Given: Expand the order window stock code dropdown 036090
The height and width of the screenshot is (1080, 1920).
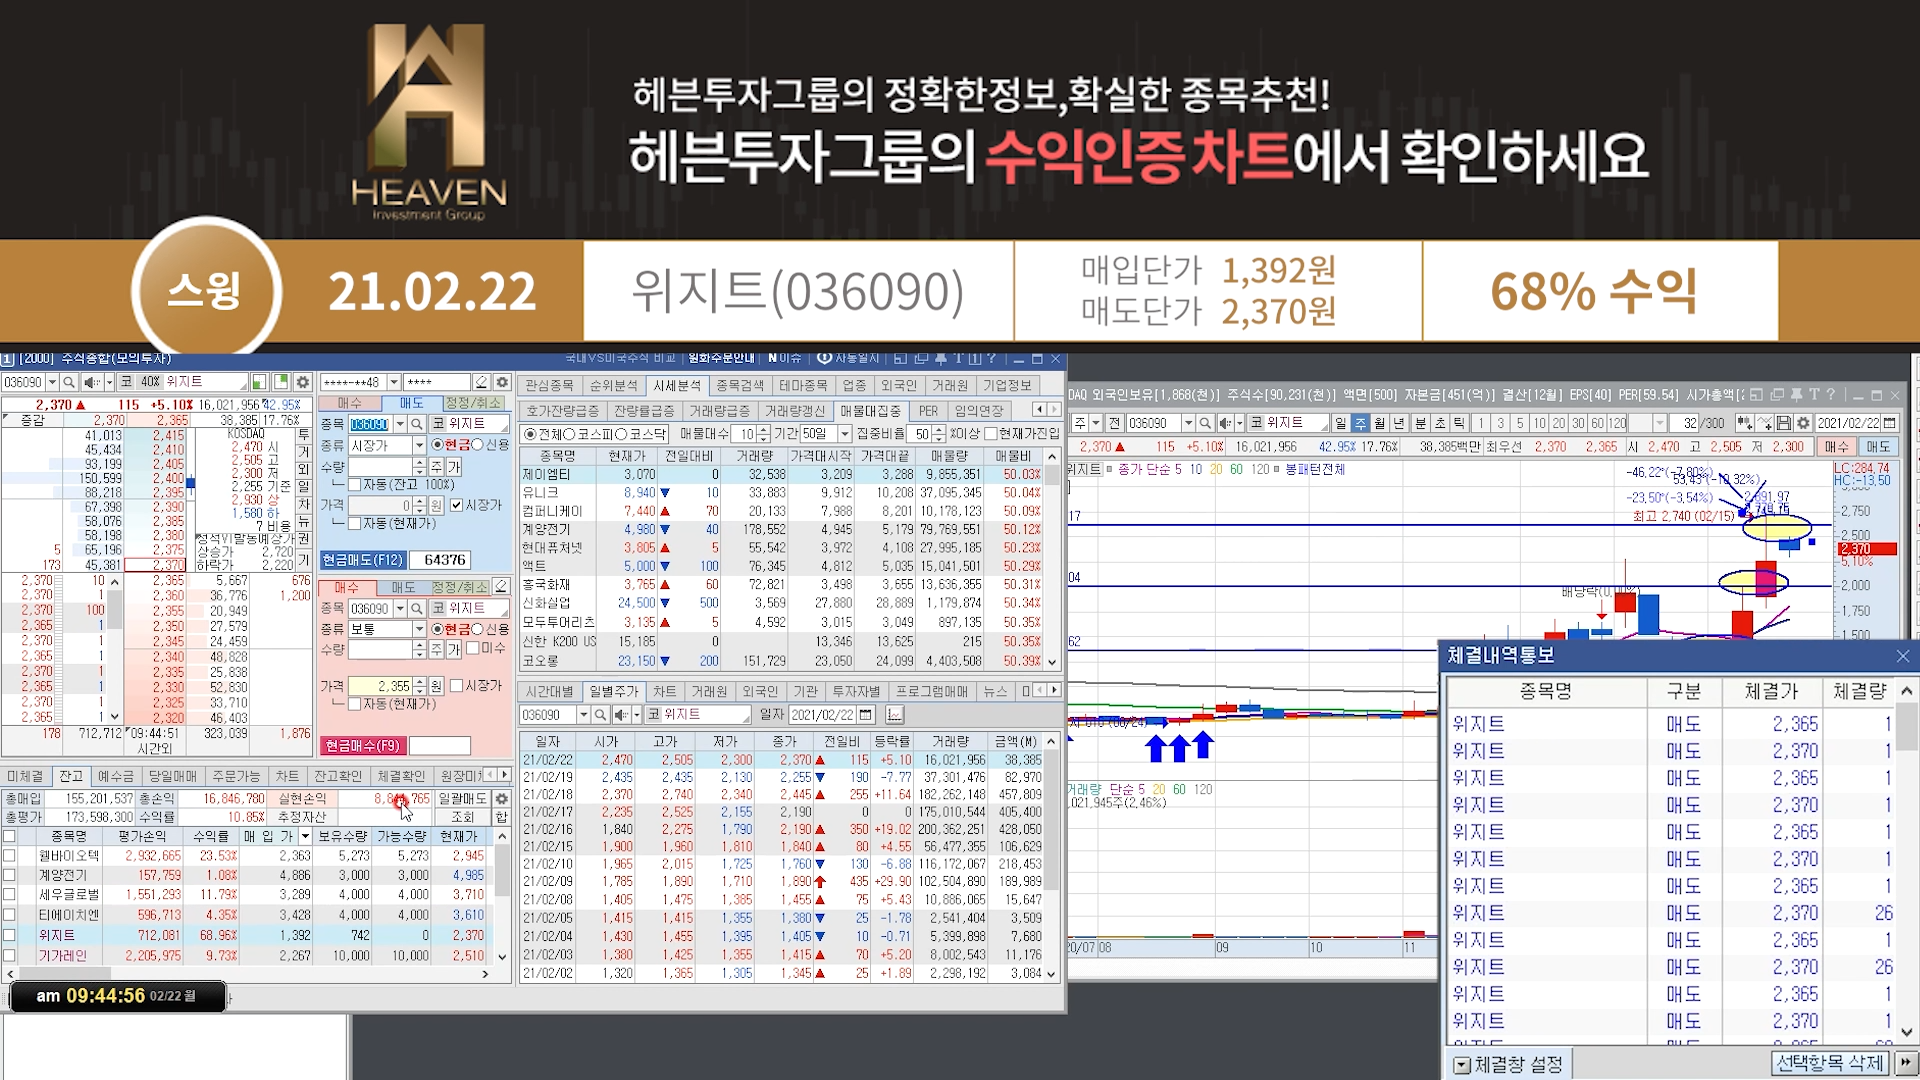Looking at the screenshot, I should pyautogui.click(x=51, y=382).
